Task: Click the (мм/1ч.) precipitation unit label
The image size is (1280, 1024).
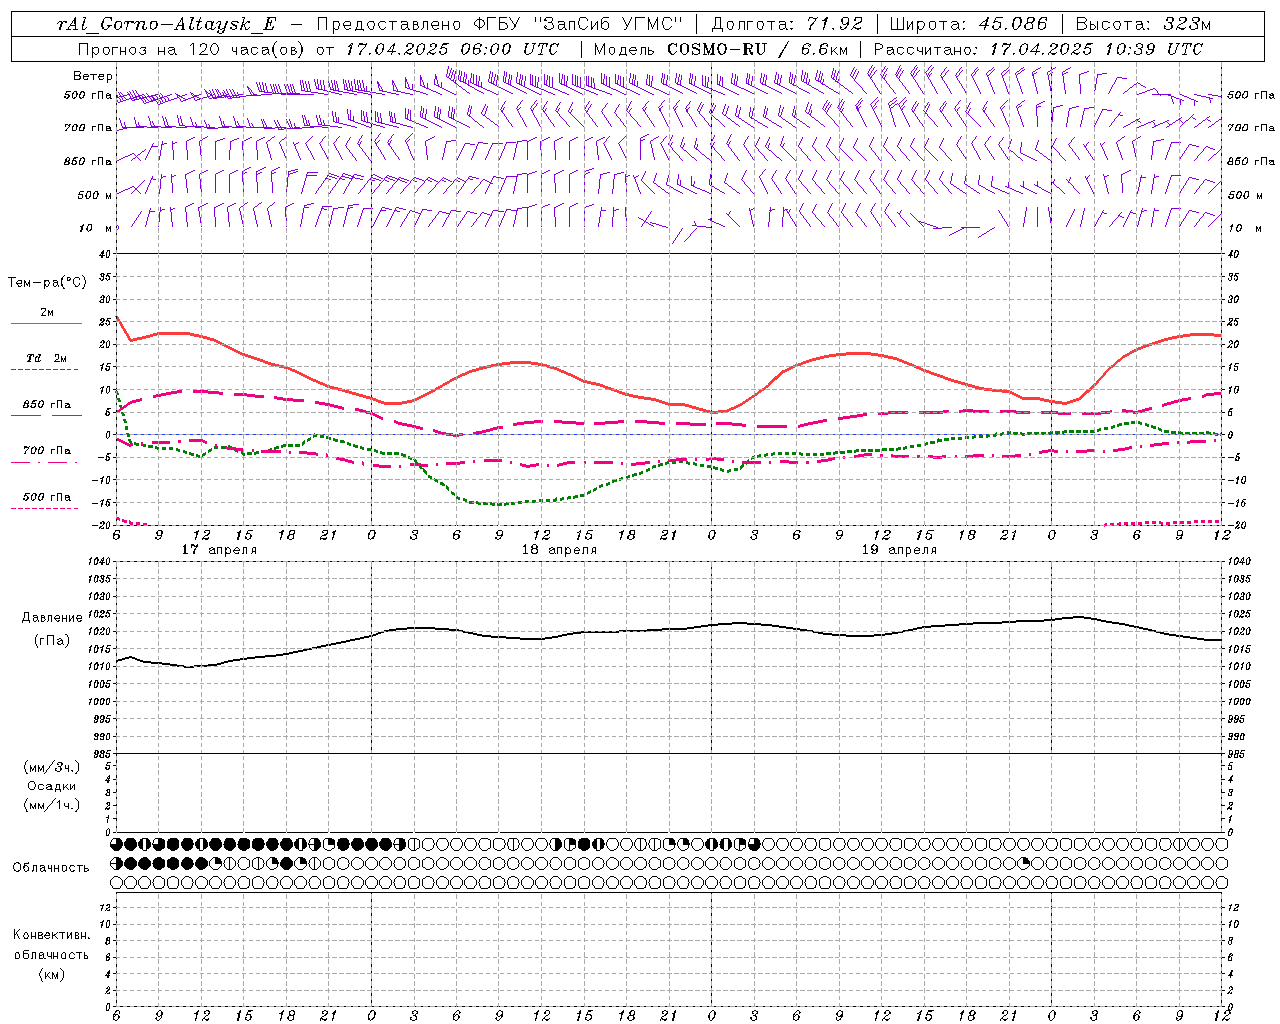Action: 52,805
